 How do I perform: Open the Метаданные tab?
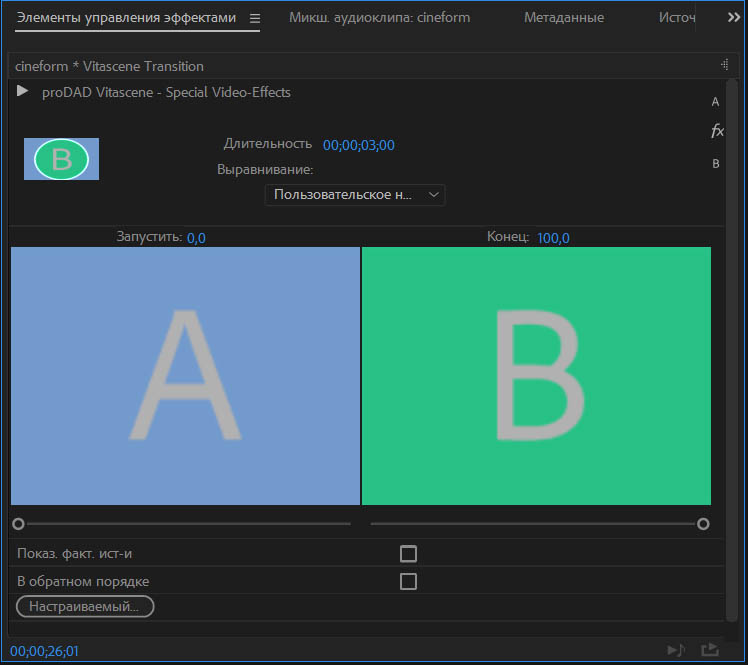tap(563, 18)
